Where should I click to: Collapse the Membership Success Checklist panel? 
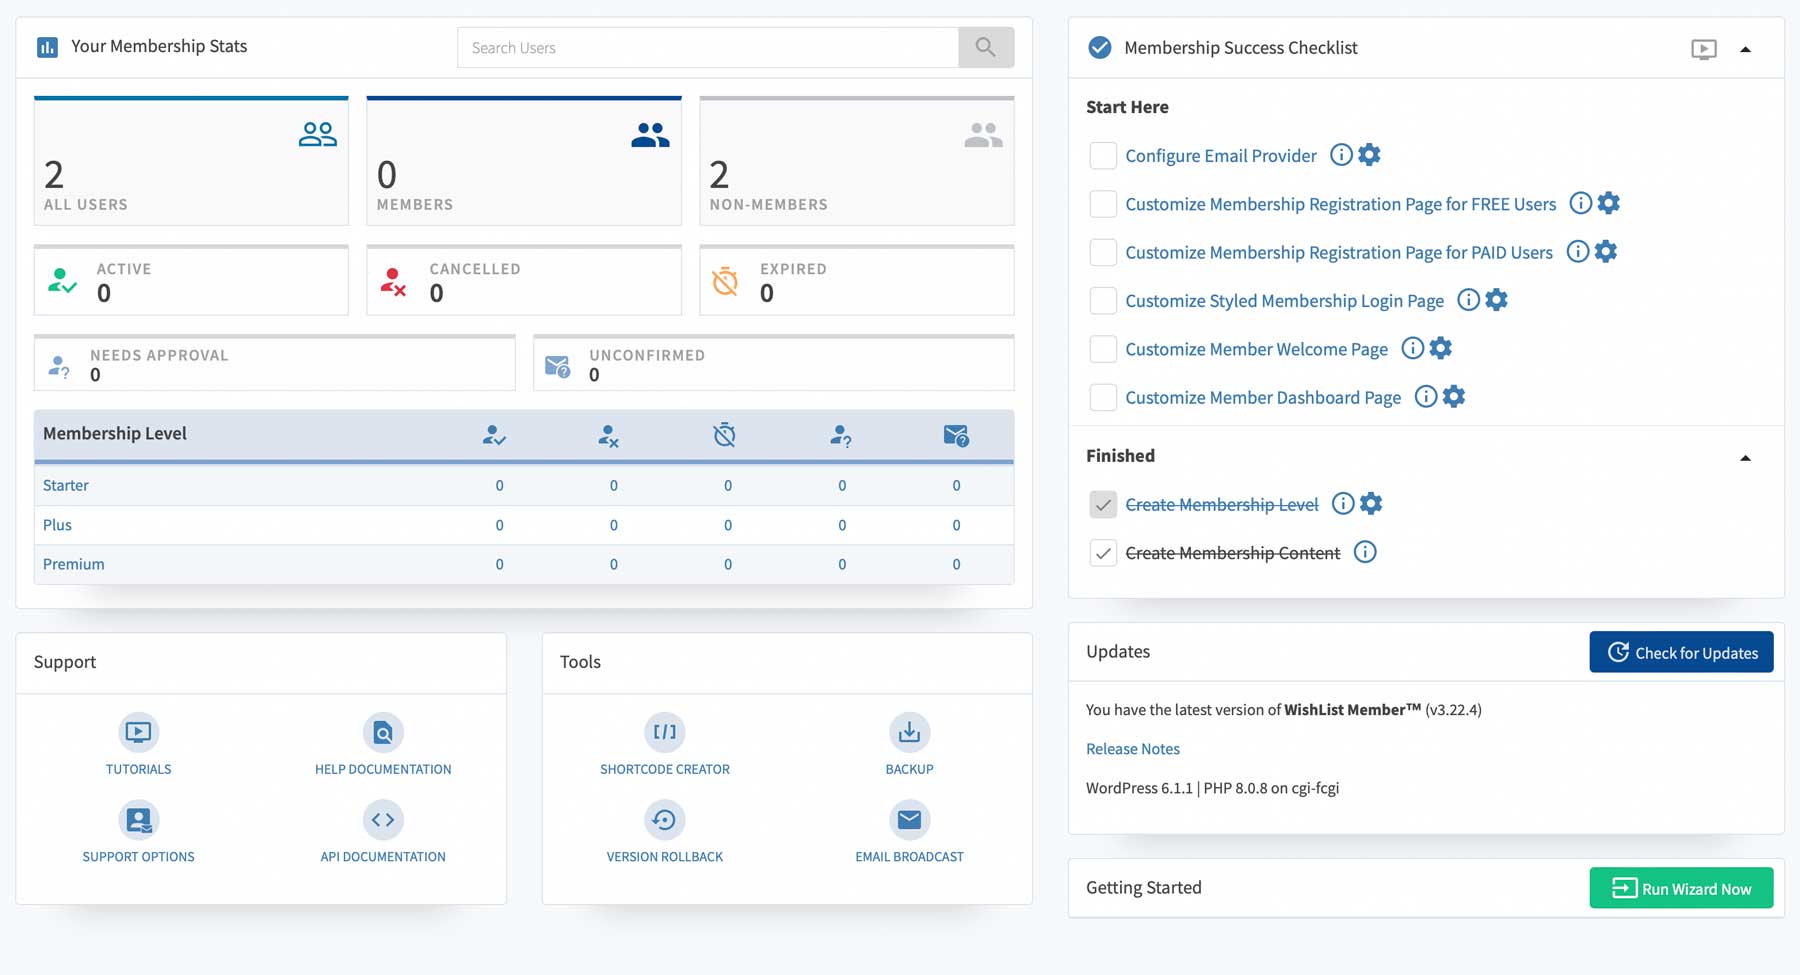[1746, 48]
